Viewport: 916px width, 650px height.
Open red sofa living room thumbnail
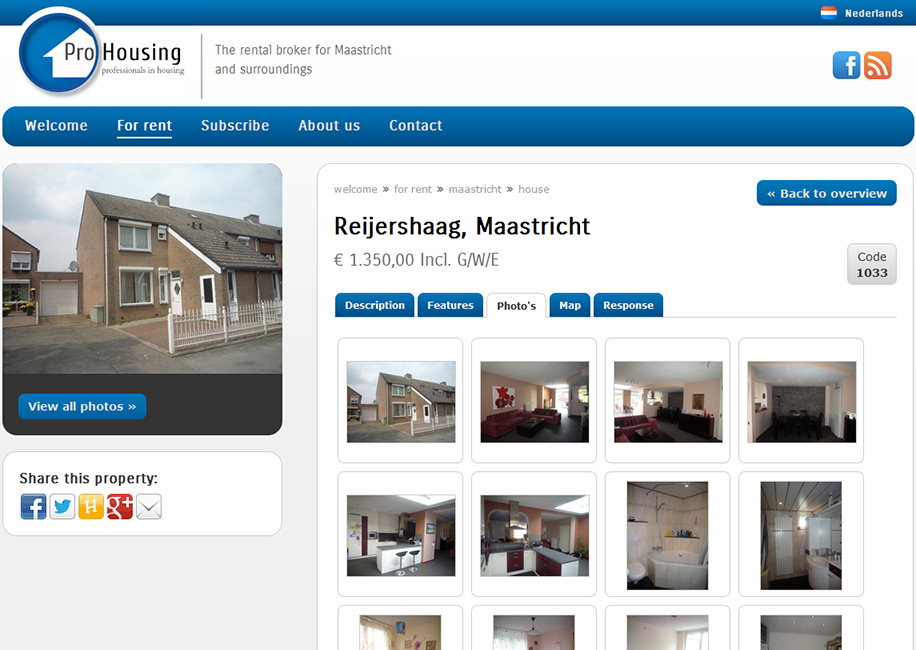click(534, 401)
